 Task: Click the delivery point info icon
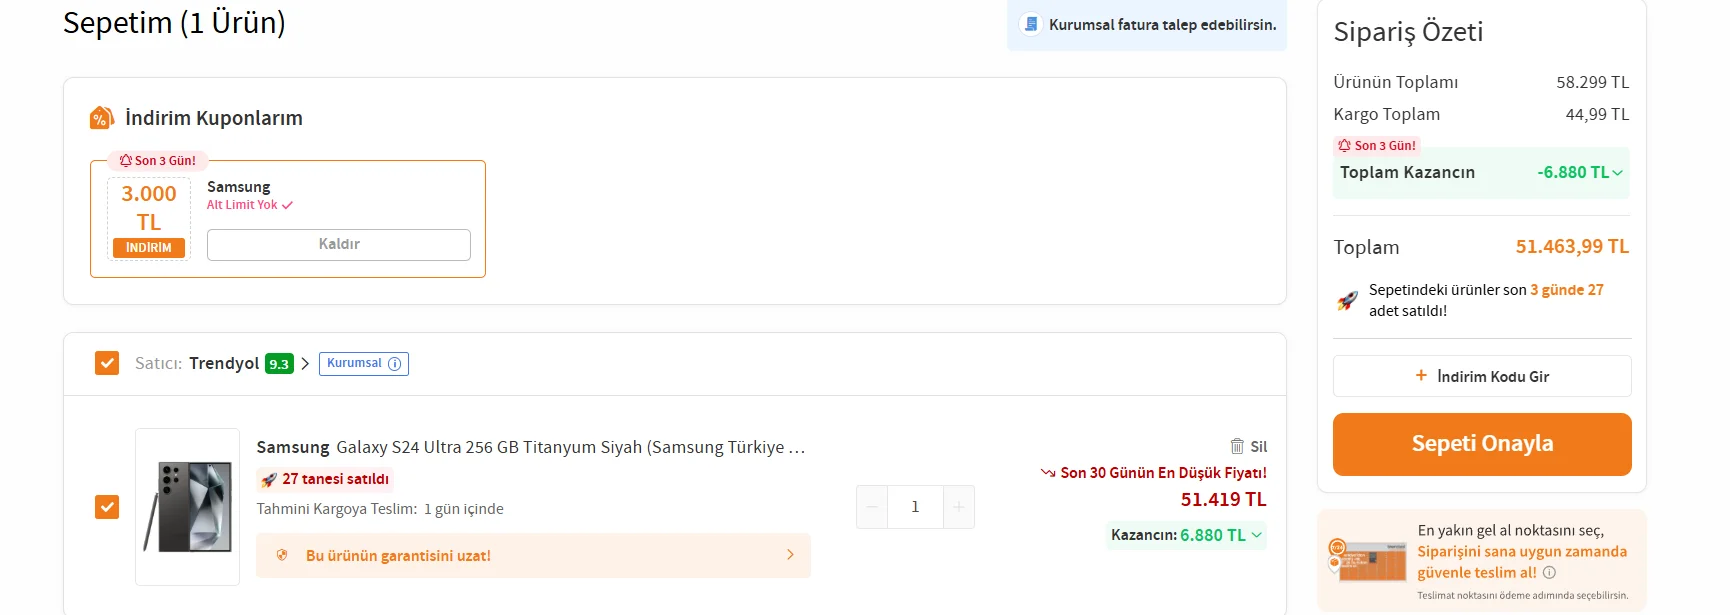pyautogui.click(x=1549, y=573)
